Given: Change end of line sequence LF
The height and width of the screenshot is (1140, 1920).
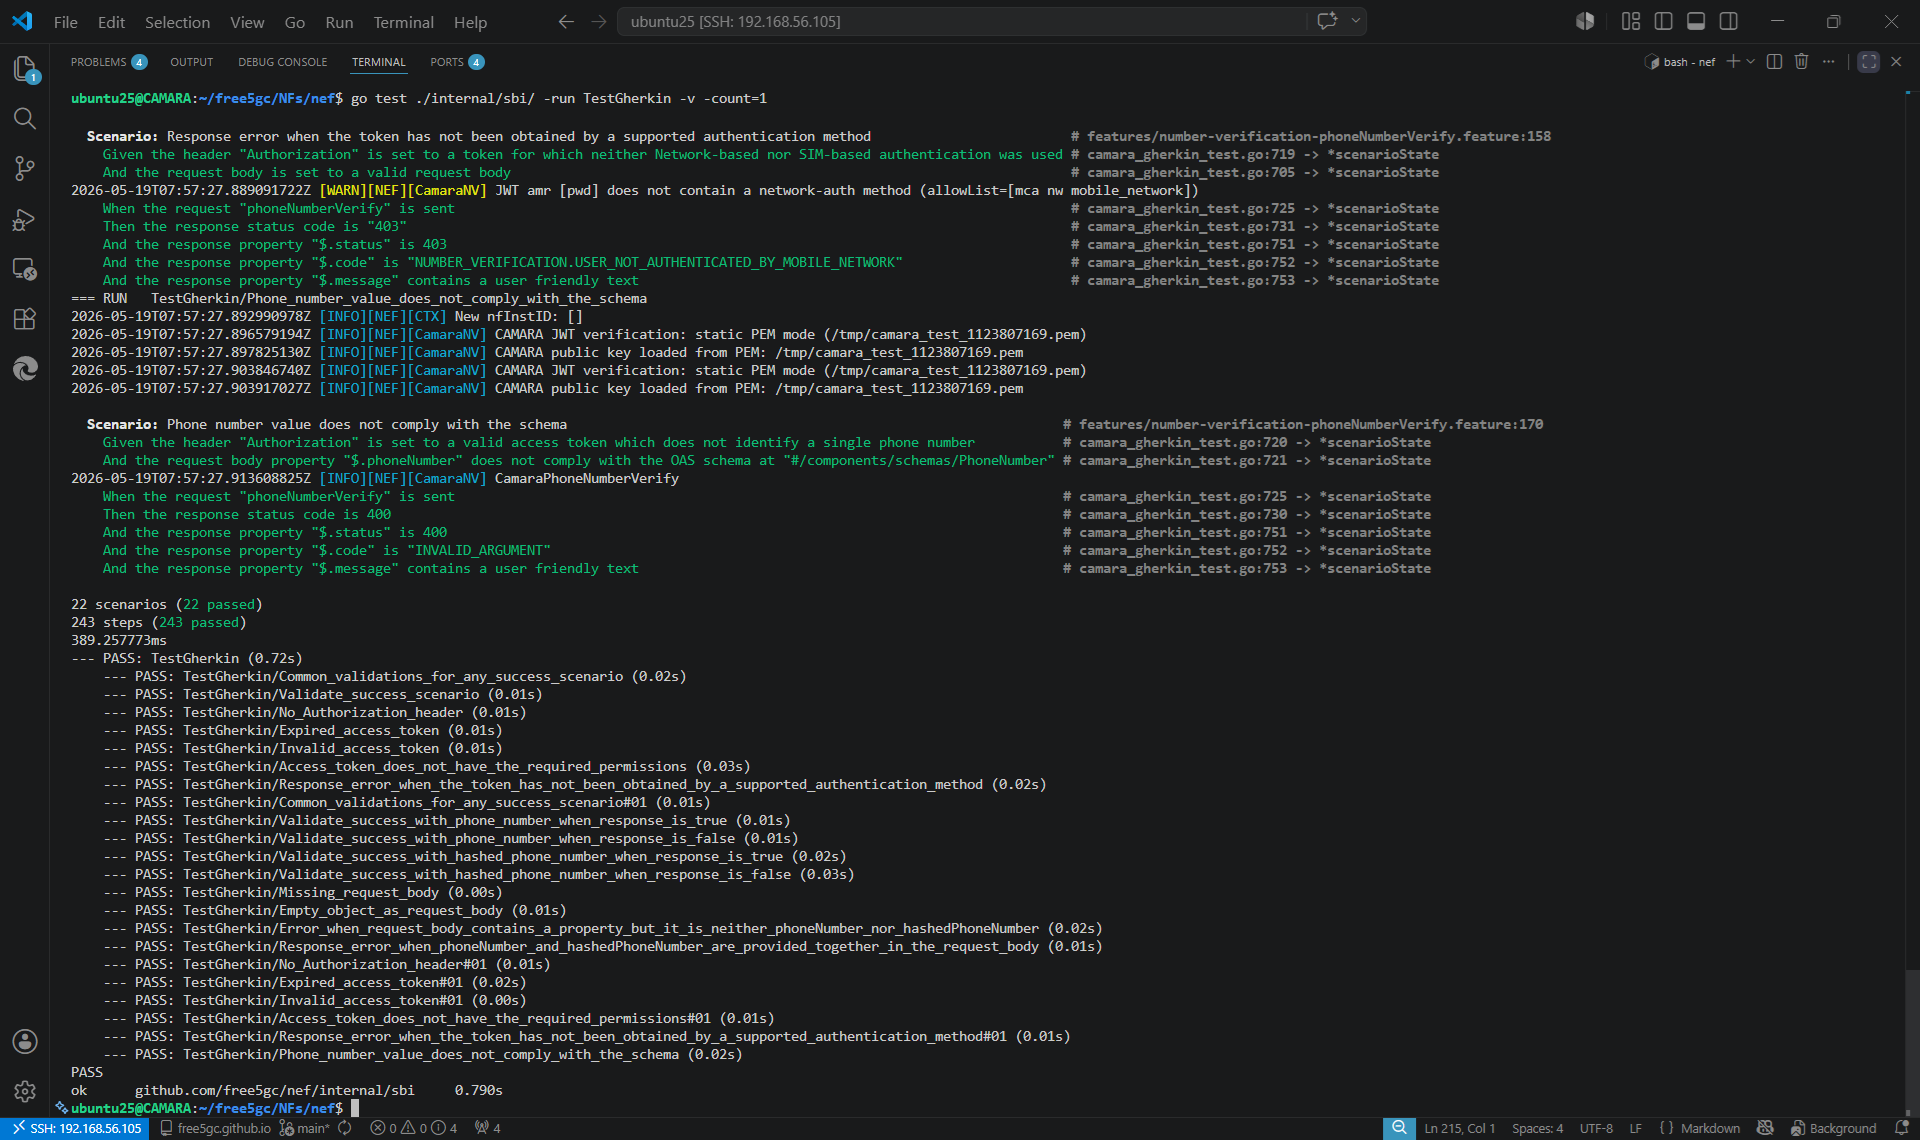Looking at the screenshot, I should (x=1635, y=1128).
